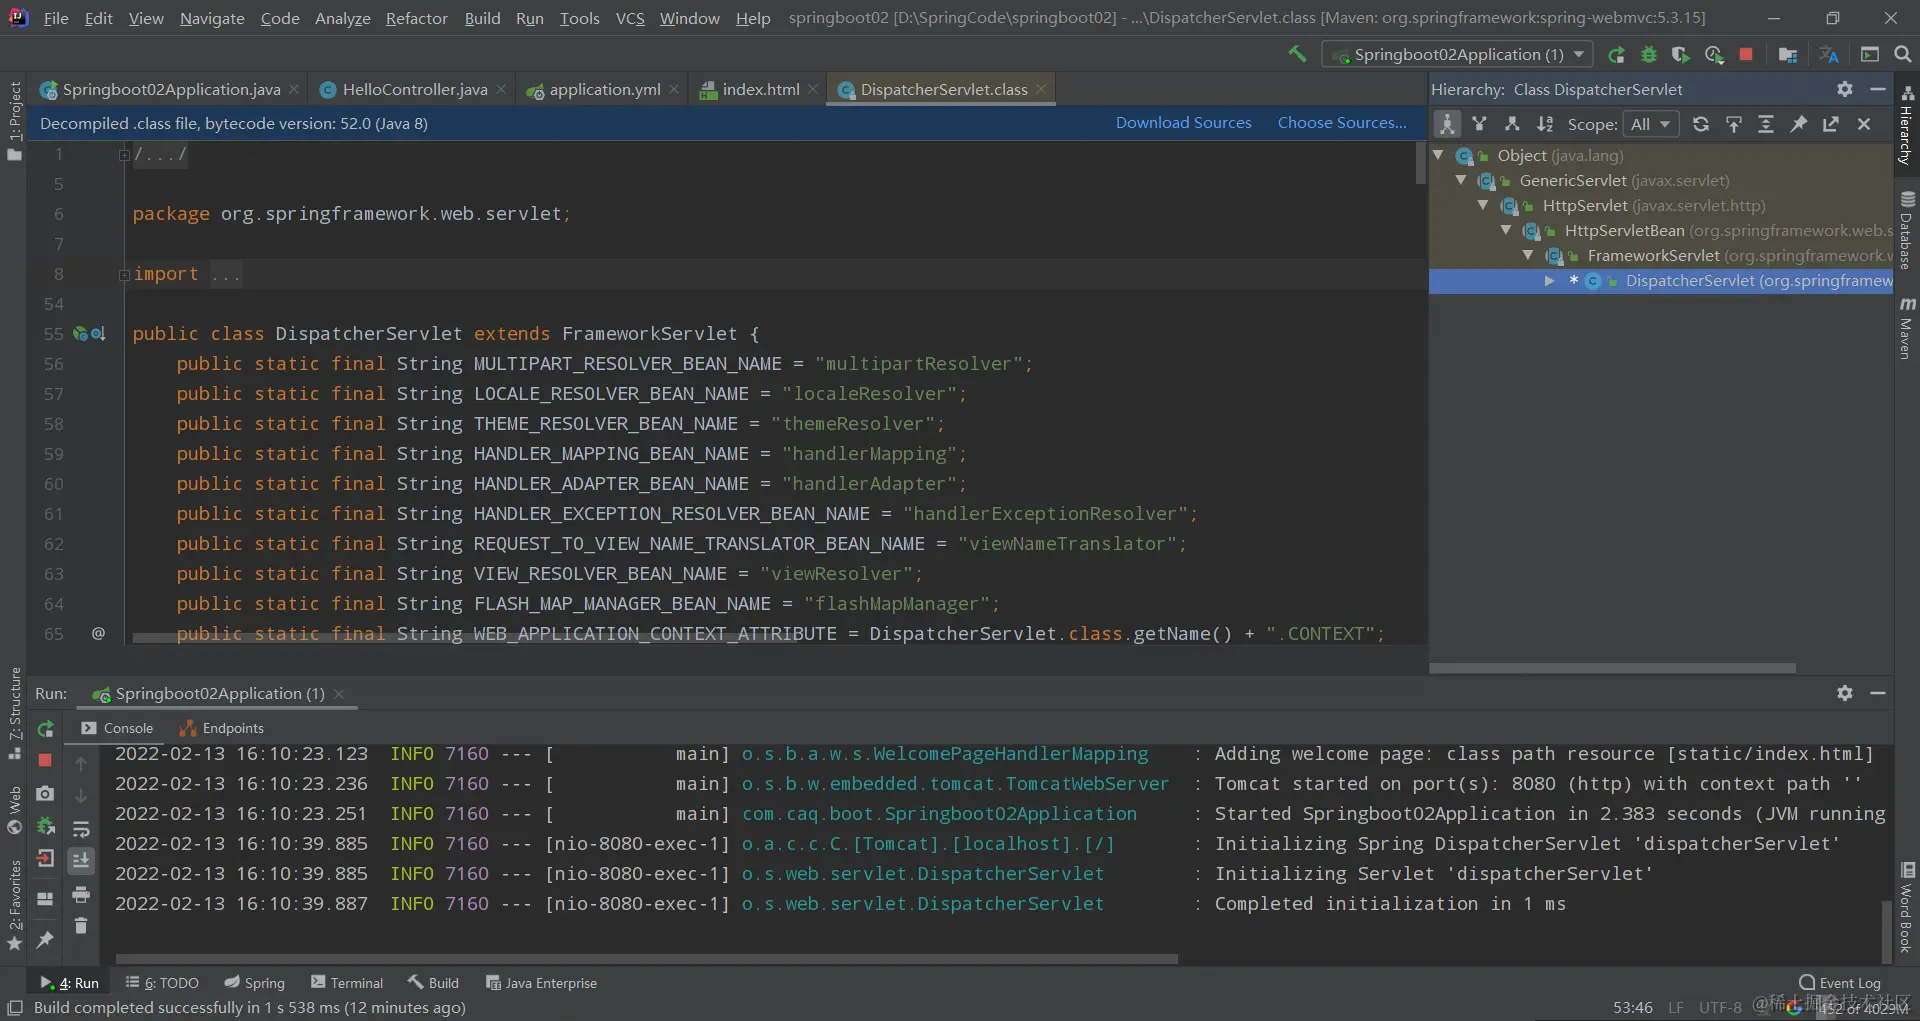Expand the DispatcherServlet hierarchy node

tap(1550, 281)
